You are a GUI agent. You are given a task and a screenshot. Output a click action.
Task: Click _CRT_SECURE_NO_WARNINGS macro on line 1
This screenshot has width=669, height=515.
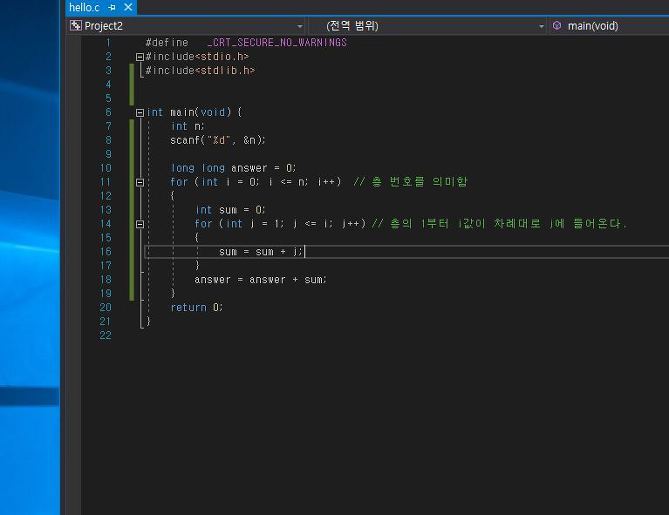[277, 42]
